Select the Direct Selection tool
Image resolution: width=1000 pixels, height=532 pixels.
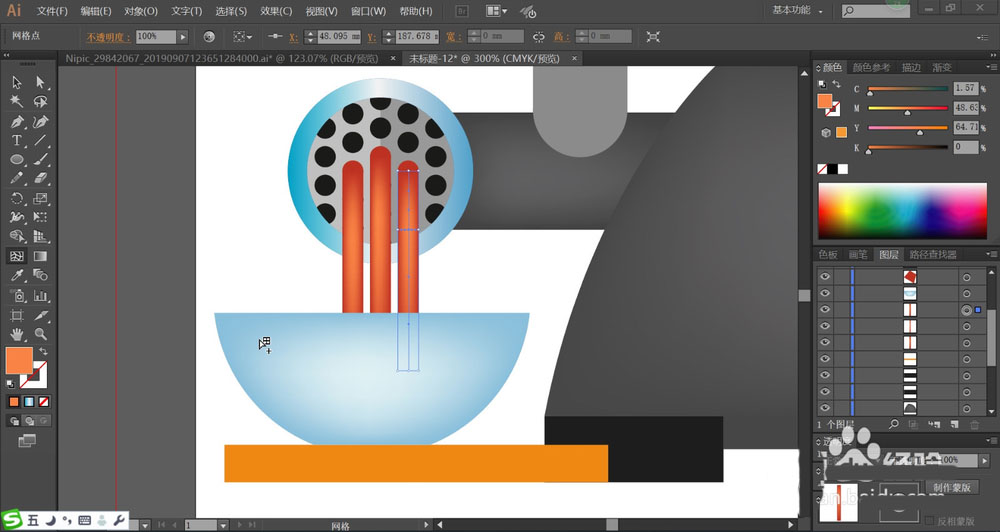pyautogui.click(x=41, y=82)
